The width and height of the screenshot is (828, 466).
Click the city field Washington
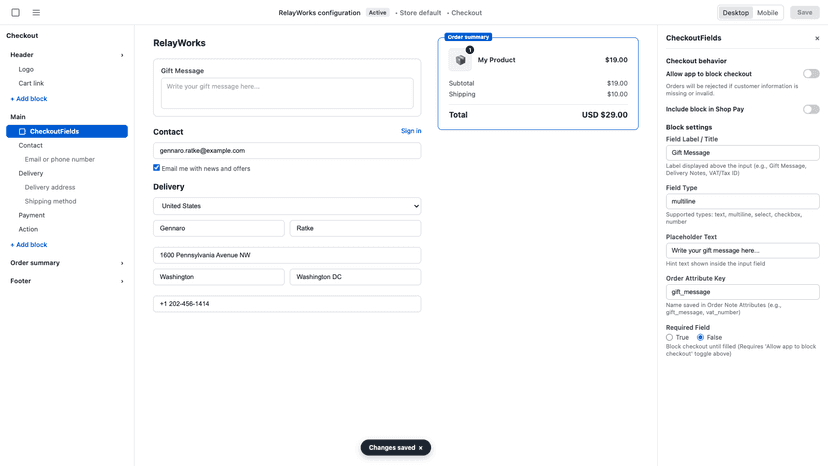coord(219,277)
